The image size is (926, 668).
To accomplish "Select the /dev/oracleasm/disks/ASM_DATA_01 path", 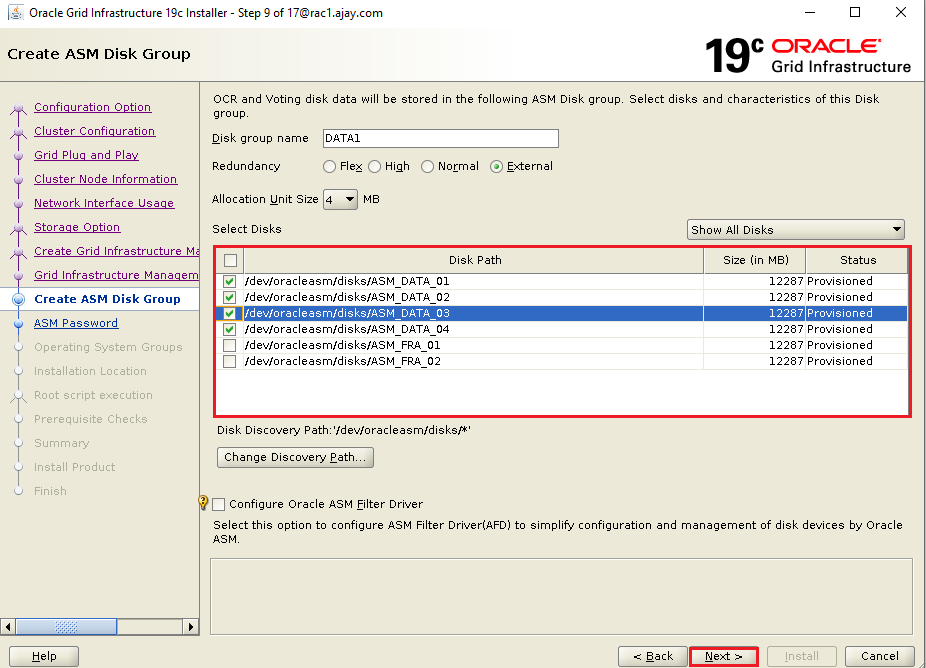I will (347, 281).
